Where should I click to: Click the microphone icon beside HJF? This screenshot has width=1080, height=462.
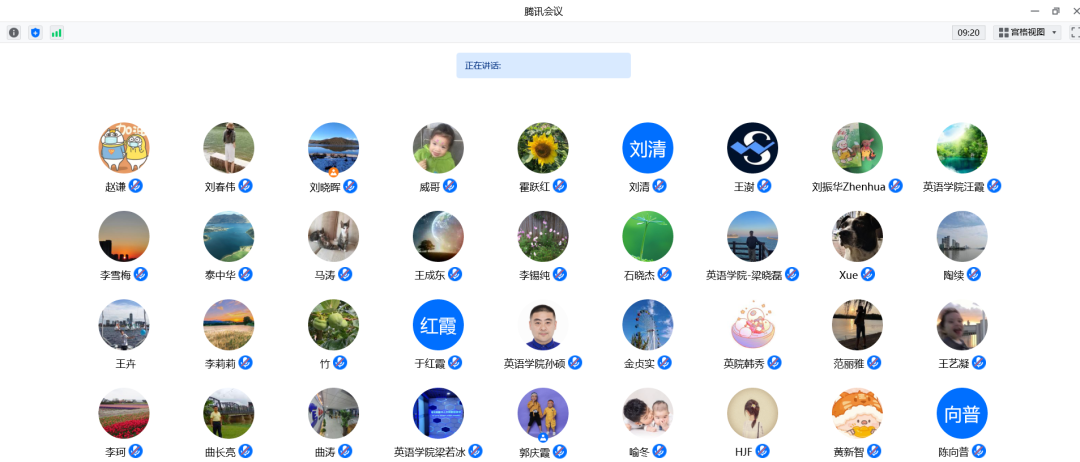point(763,451)
